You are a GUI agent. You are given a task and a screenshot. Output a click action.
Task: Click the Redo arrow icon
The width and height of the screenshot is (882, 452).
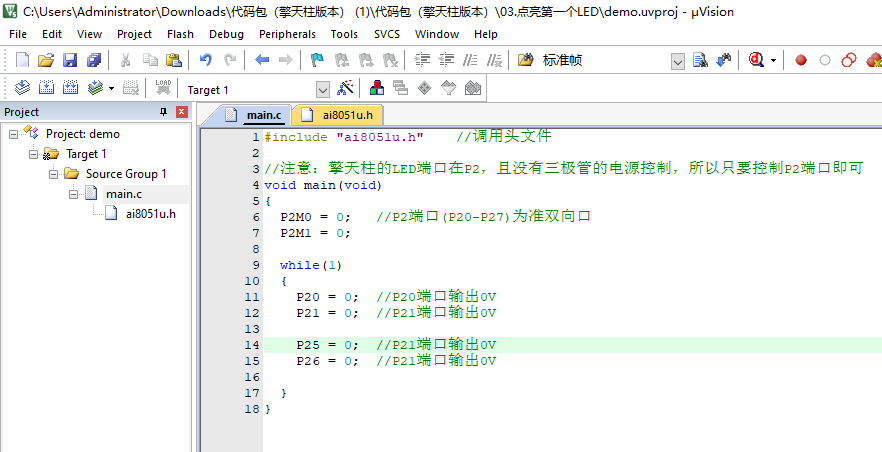(x=230, y=60)
